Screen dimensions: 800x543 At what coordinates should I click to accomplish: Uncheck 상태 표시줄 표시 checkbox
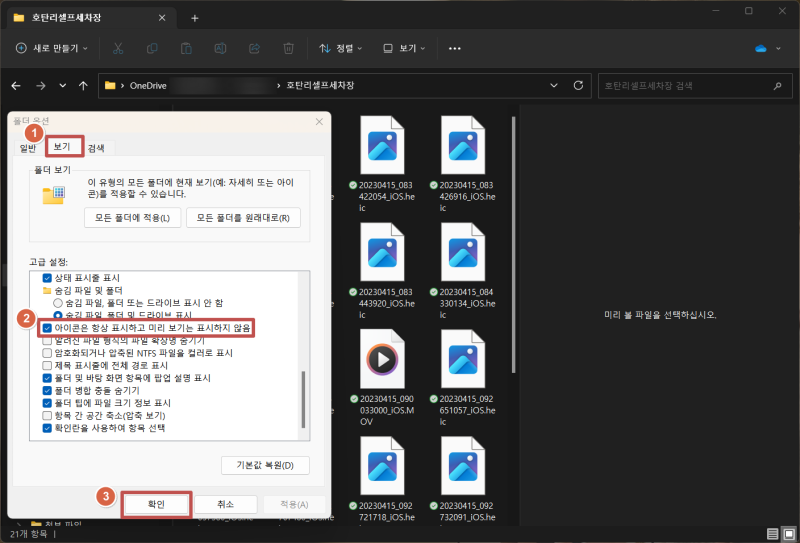[x=47, y=278]
